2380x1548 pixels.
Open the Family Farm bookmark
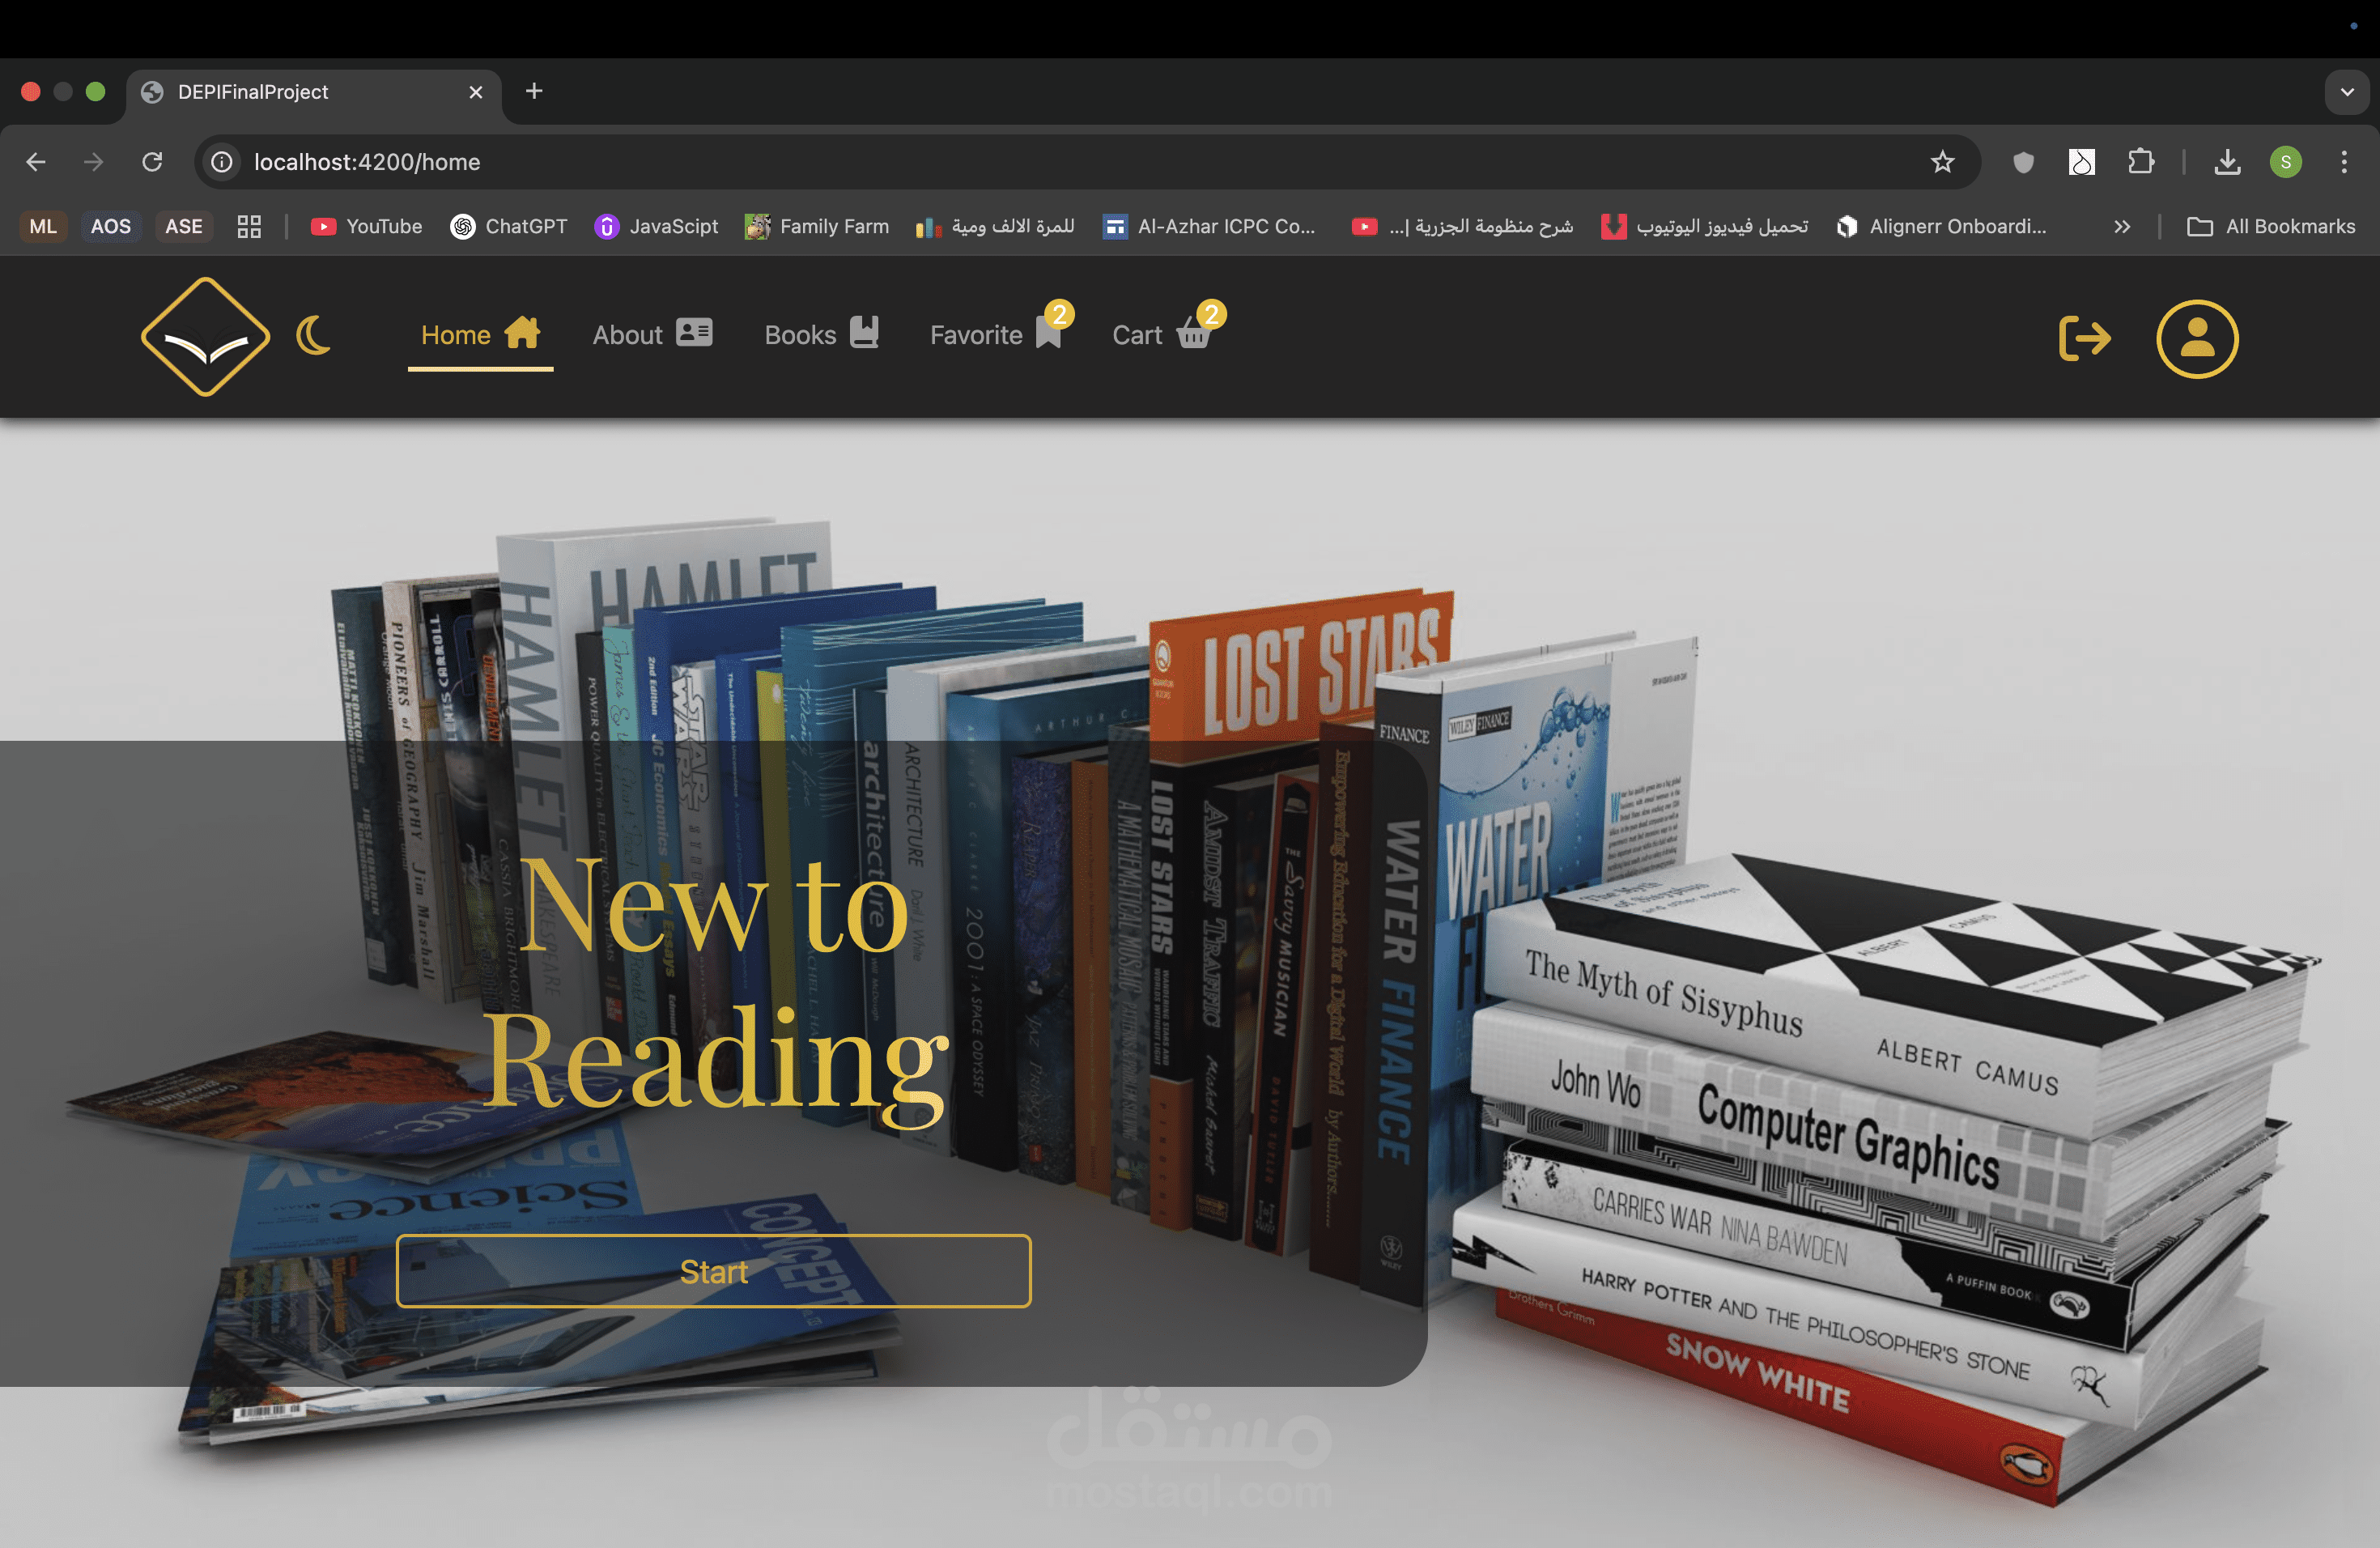pos(817,226)
